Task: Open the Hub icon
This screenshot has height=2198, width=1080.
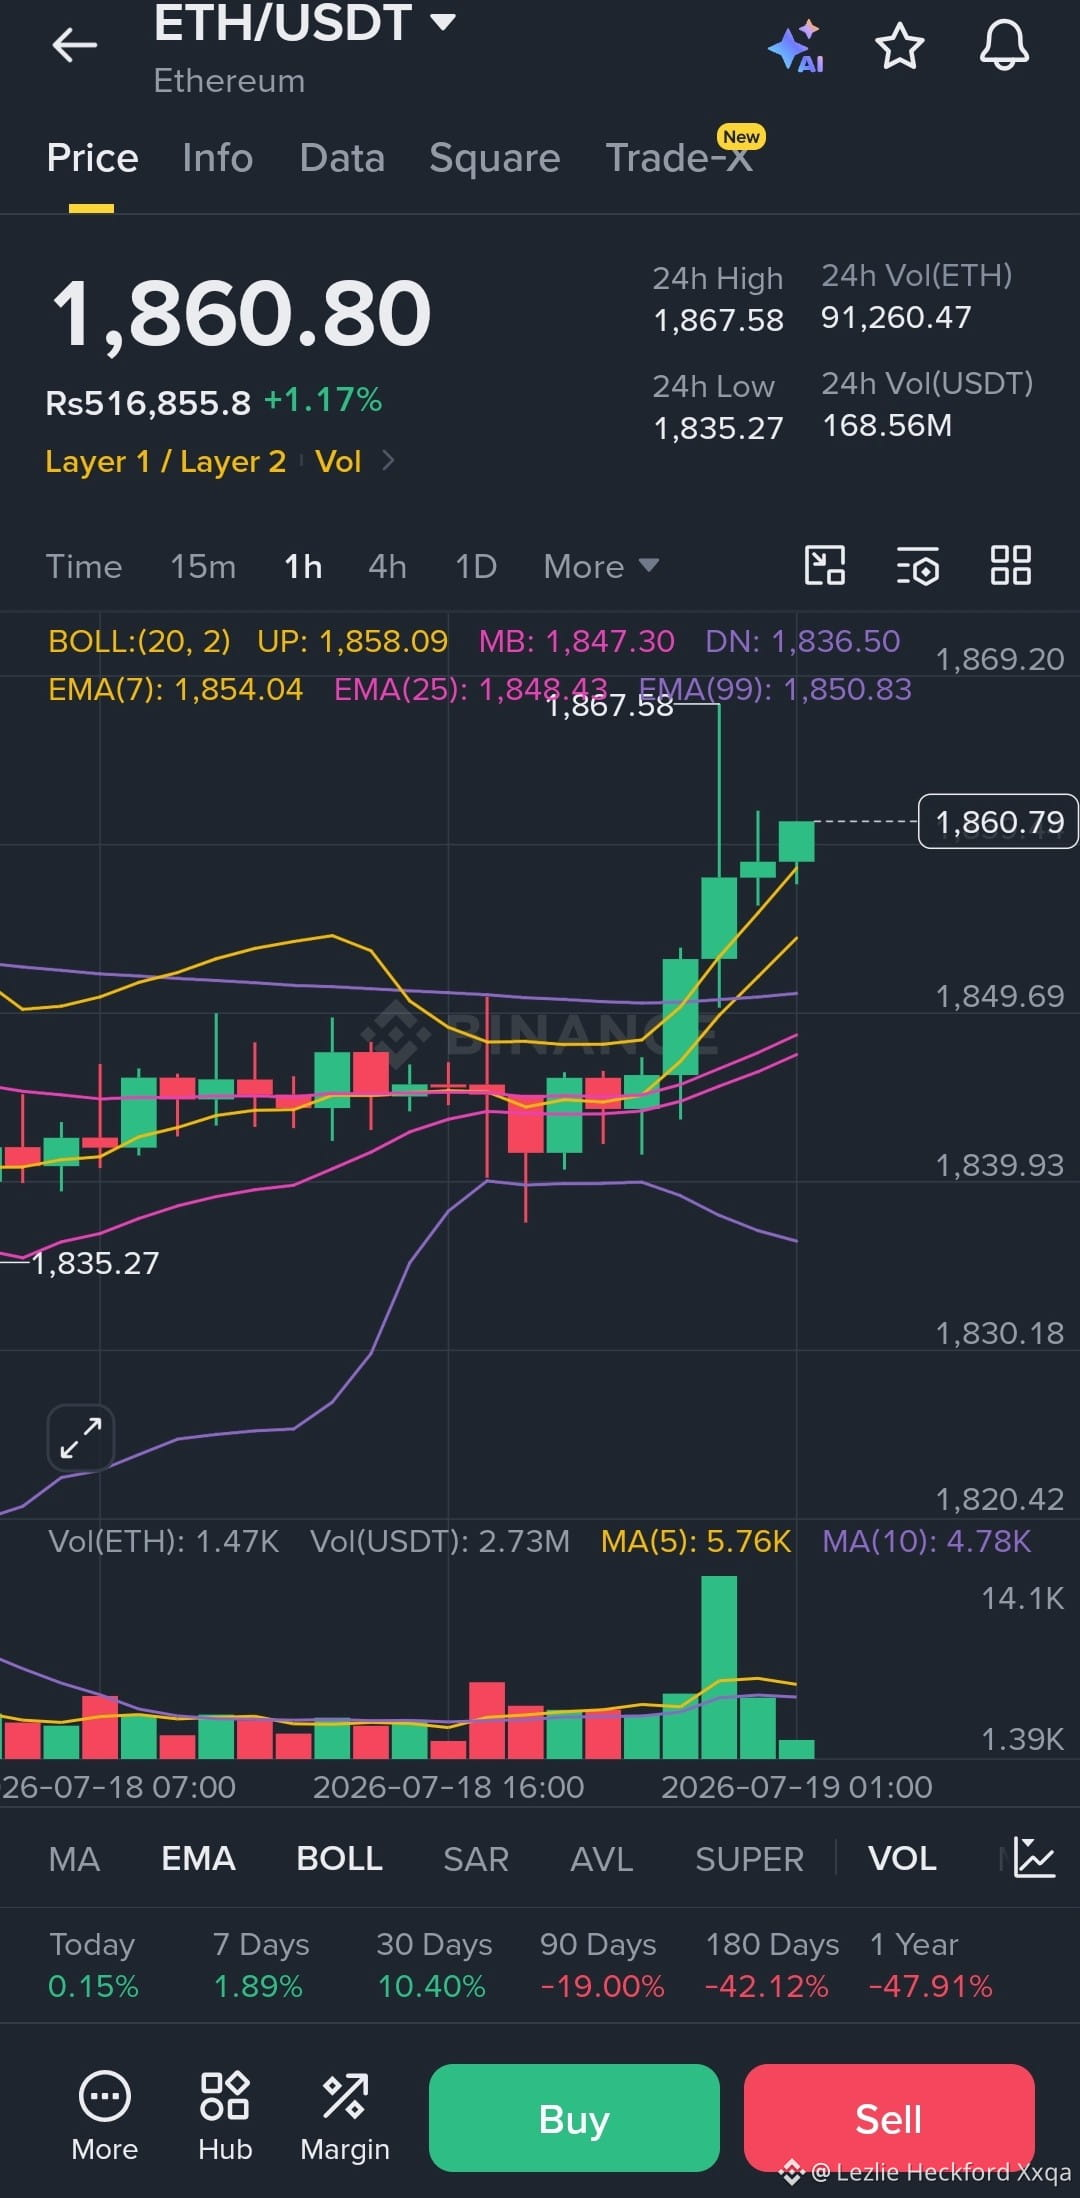Action: coord(225,2116)
